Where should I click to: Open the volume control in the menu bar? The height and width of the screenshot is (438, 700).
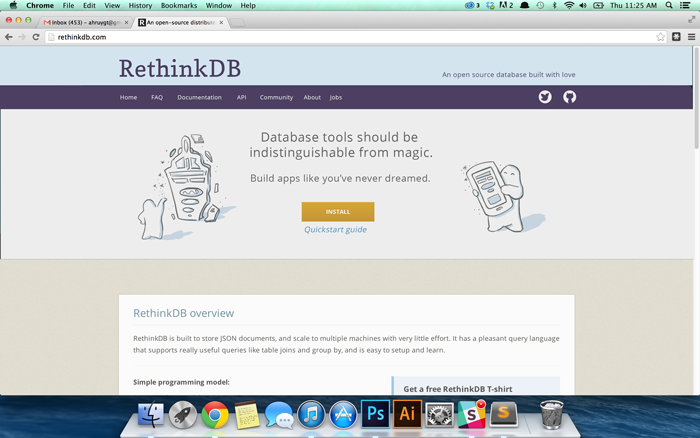click(583, 5)
